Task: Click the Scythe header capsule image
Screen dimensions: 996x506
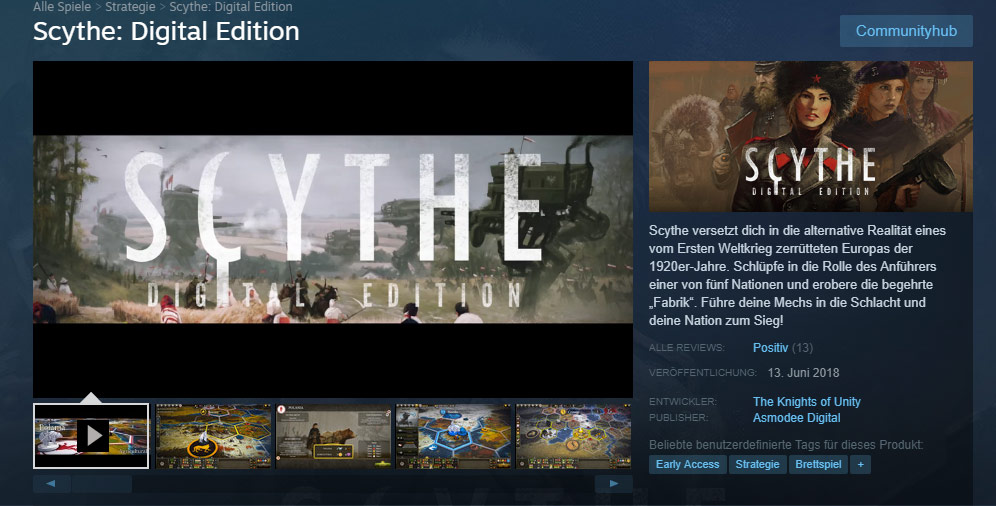Action: (811, 136)
